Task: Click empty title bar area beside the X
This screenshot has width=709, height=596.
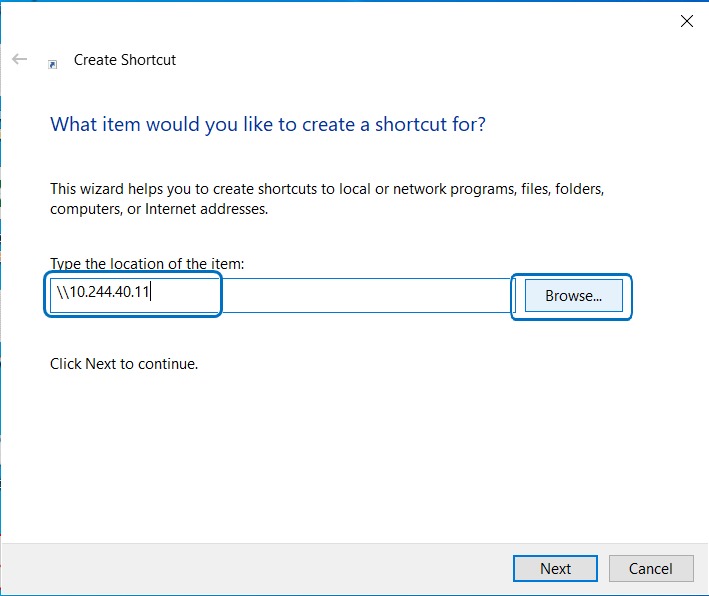Action: pyautogui.click(x=400, y=21)
